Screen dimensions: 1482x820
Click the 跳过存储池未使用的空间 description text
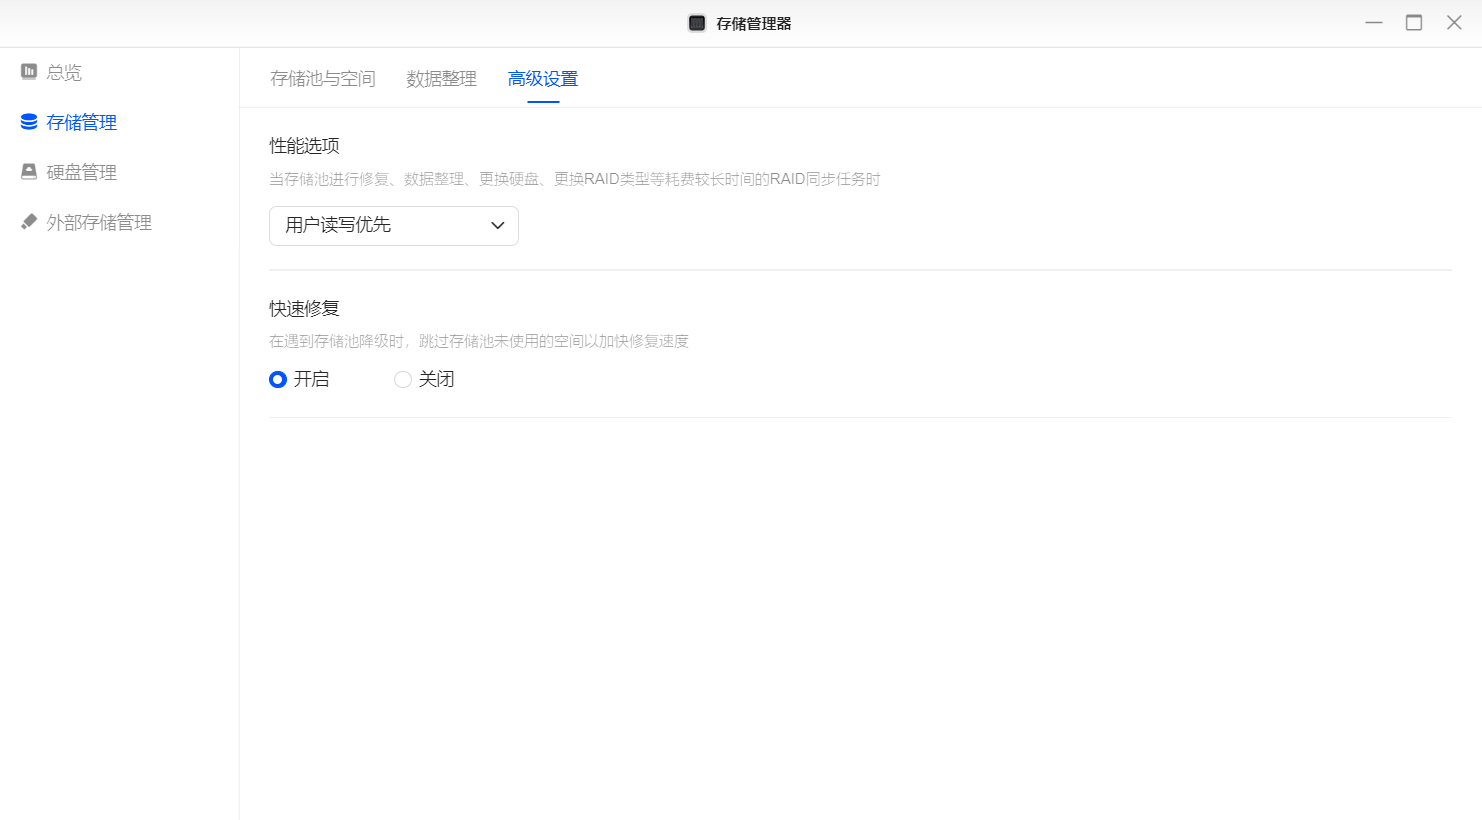click(x=479, y=341)
